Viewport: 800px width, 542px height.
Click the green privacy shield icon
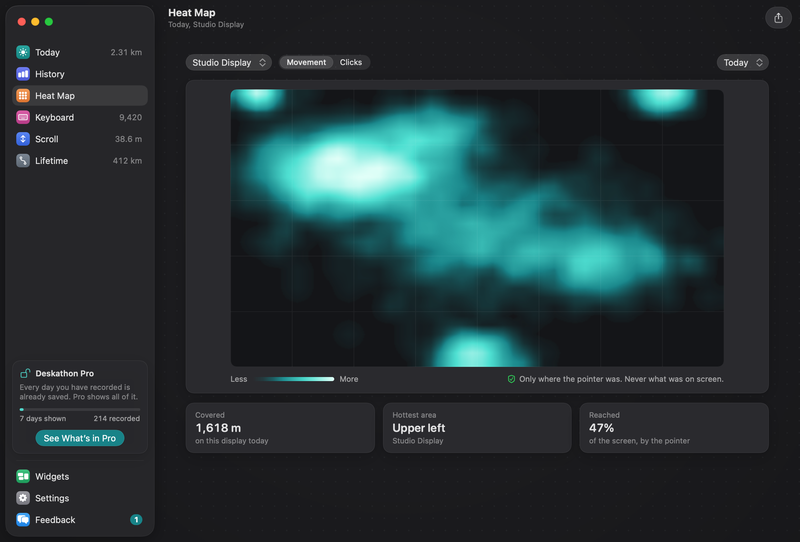click(x=511, y=379)
